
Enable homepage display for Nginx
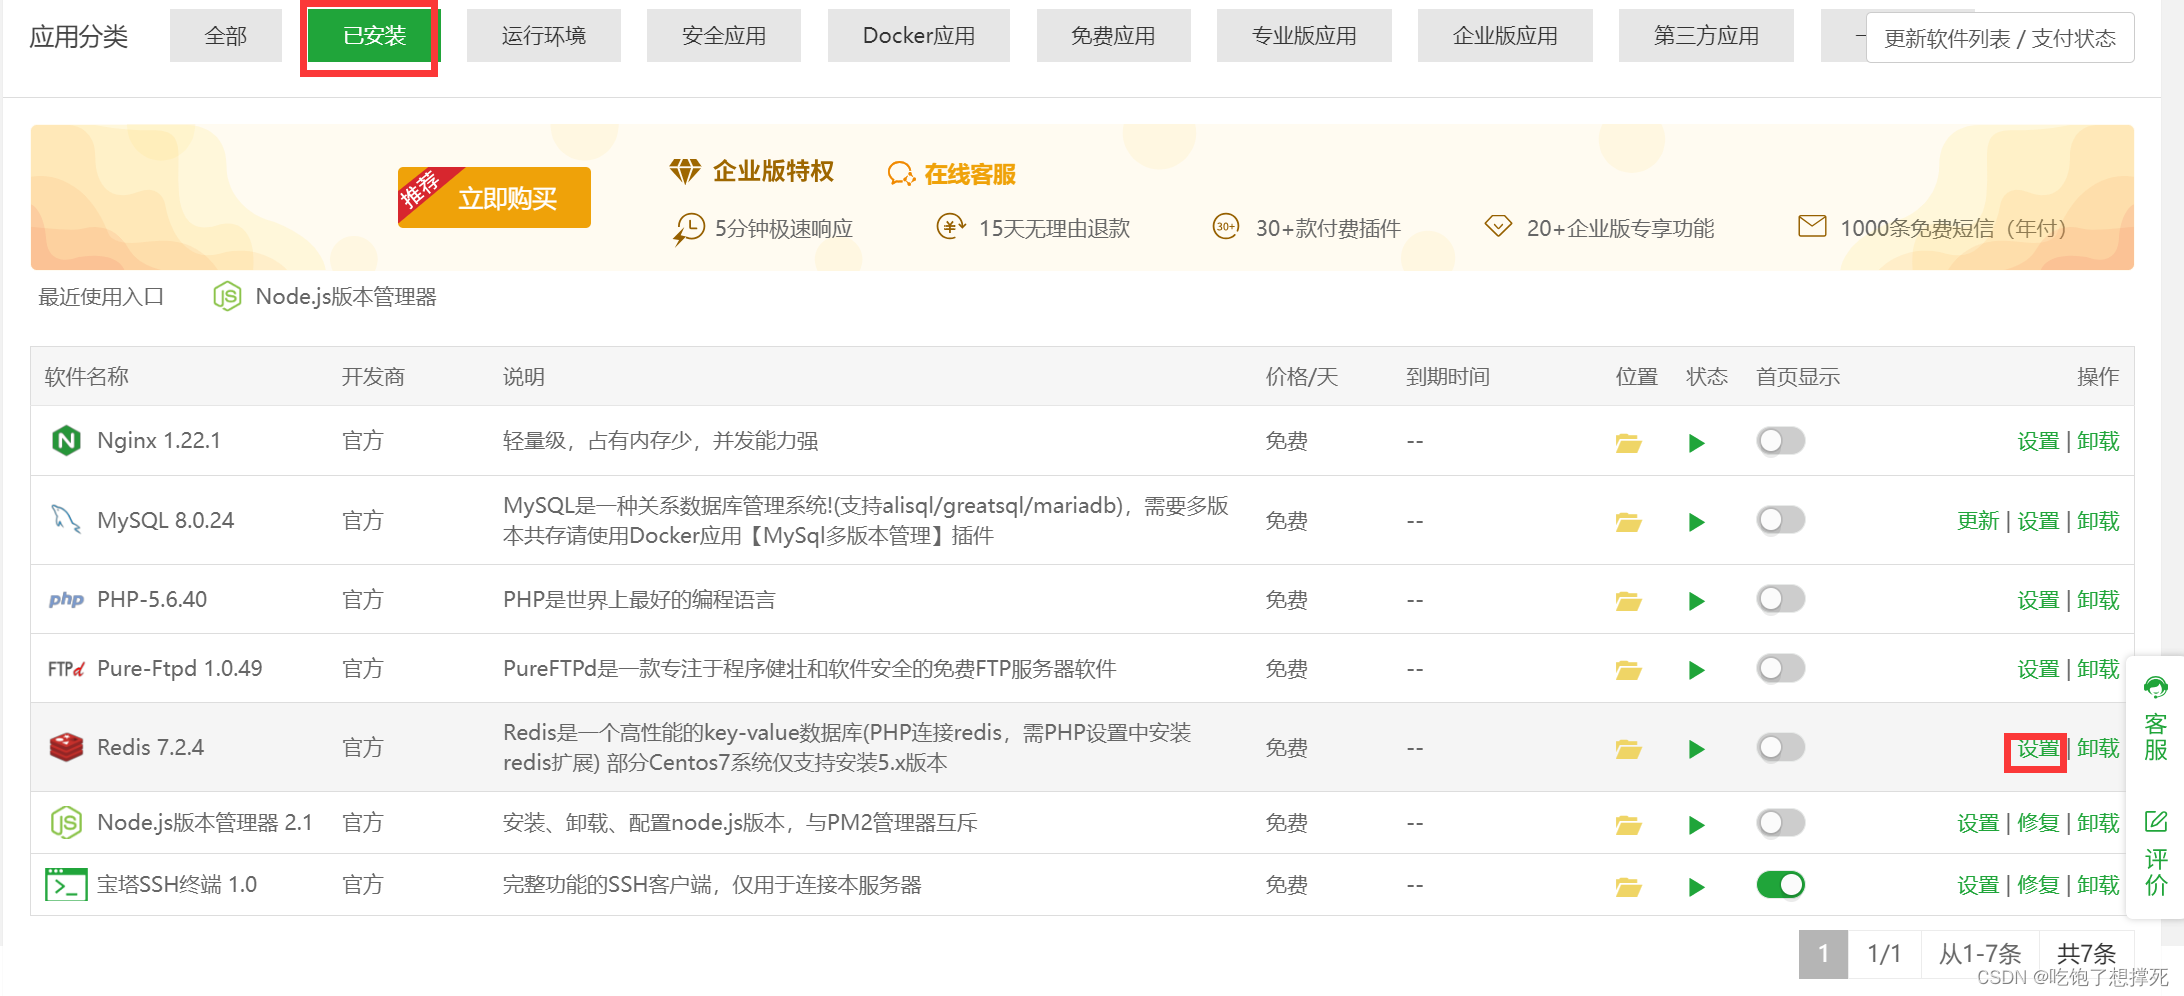pos(1780,441)
